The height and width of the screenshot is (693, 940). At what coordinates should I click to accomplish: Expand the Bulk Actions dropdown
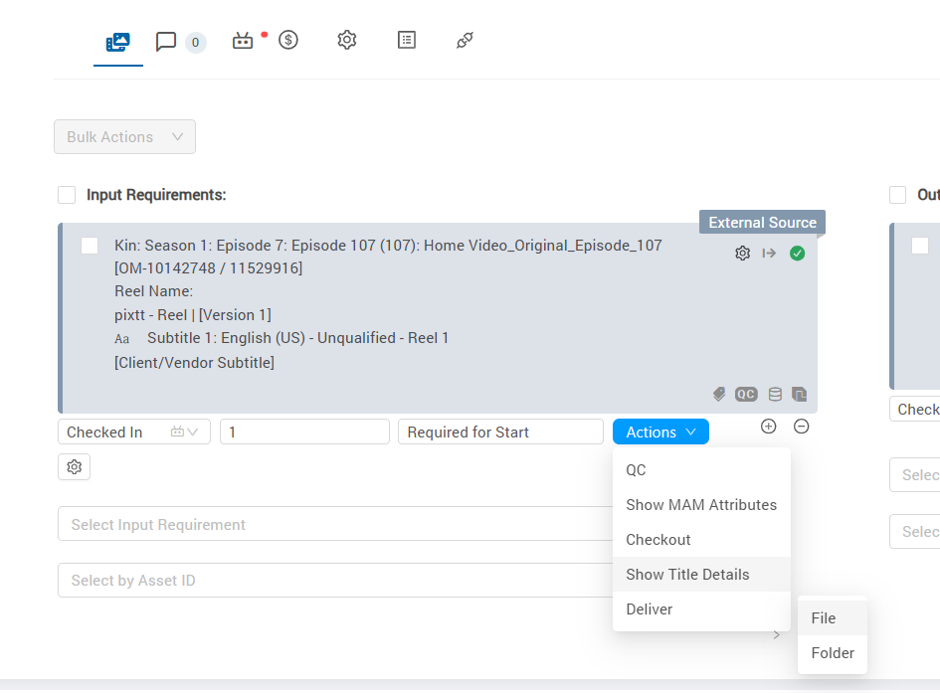point(125,137)
